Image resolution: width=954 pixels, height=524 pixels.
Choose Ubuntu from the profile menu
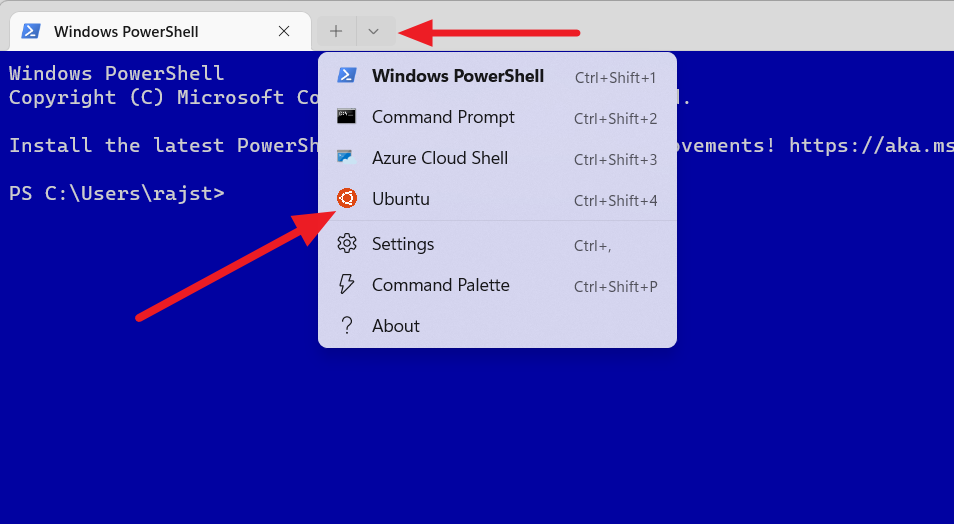tap(497, 199)
